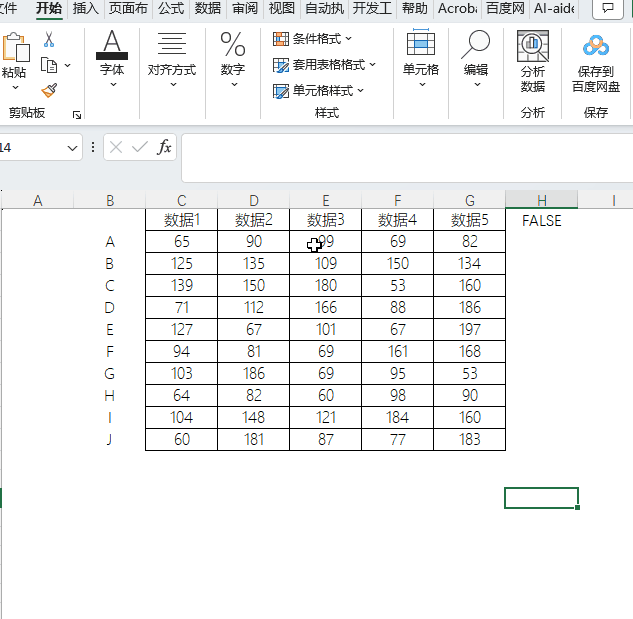Select cell with value 148
This screenshot has height=619, width=633.
pos(254,418)
